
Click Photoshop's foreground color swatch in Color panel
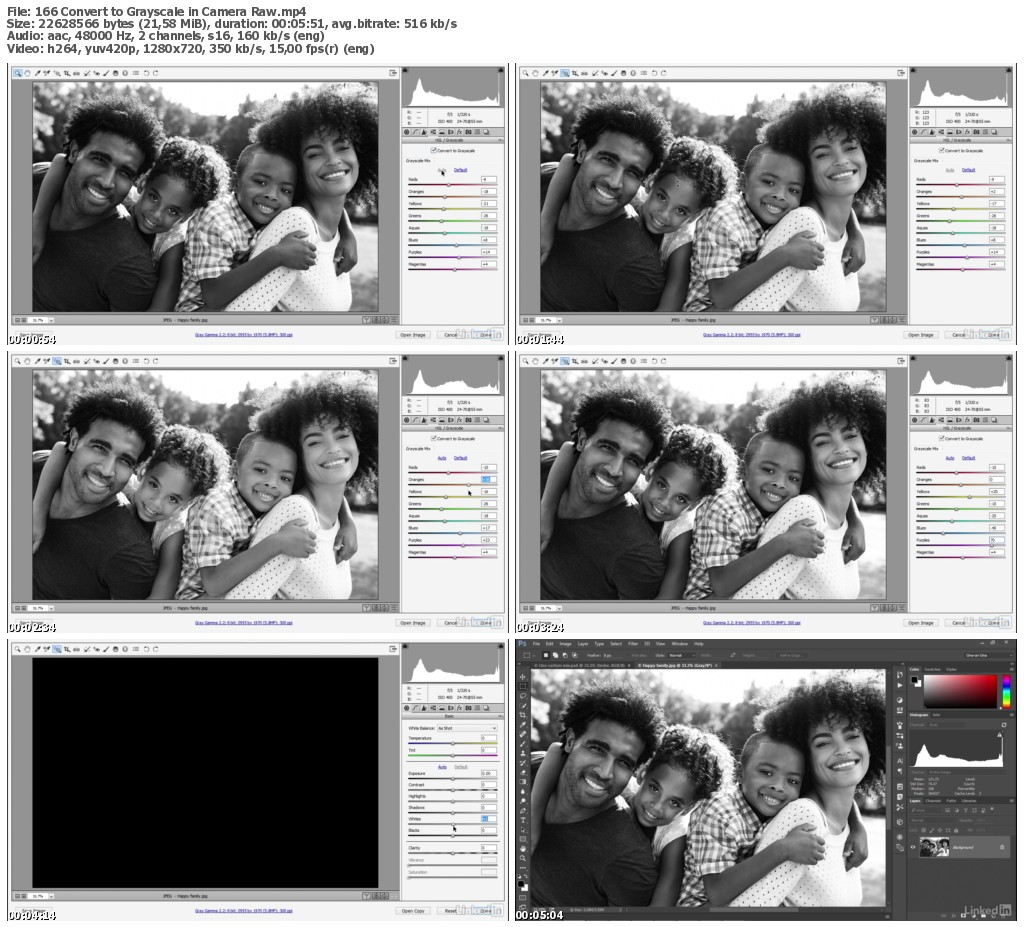[915, 679]
